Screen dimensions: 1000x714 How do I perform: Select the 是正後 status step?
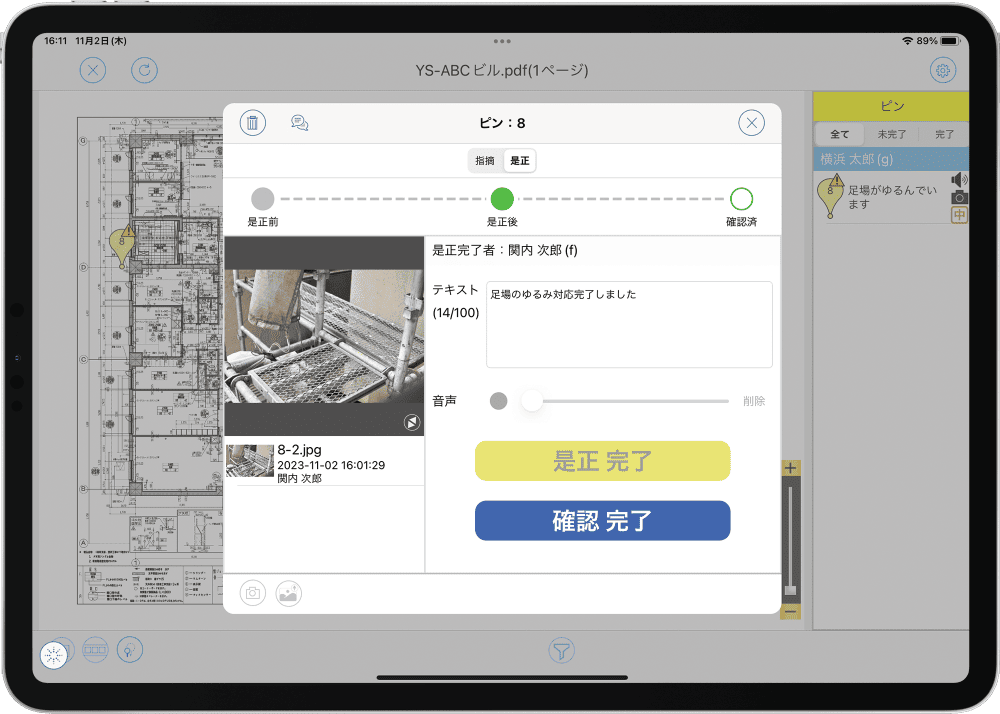(x=502, y=198)
